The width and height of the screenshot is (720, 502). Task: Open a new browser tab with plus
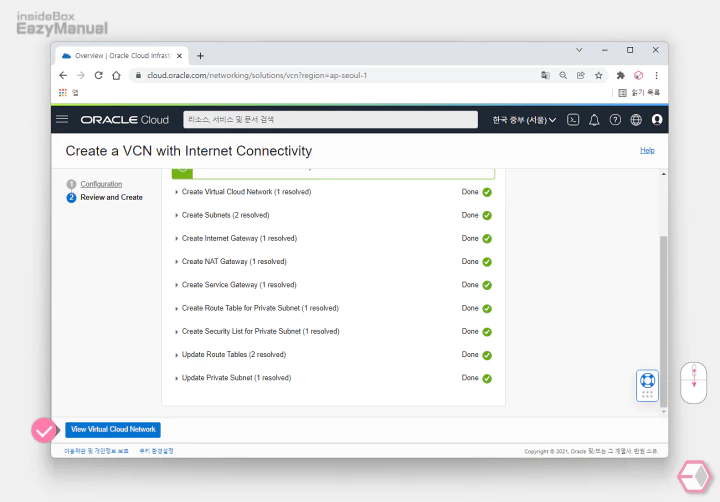(x=200, y=56)
